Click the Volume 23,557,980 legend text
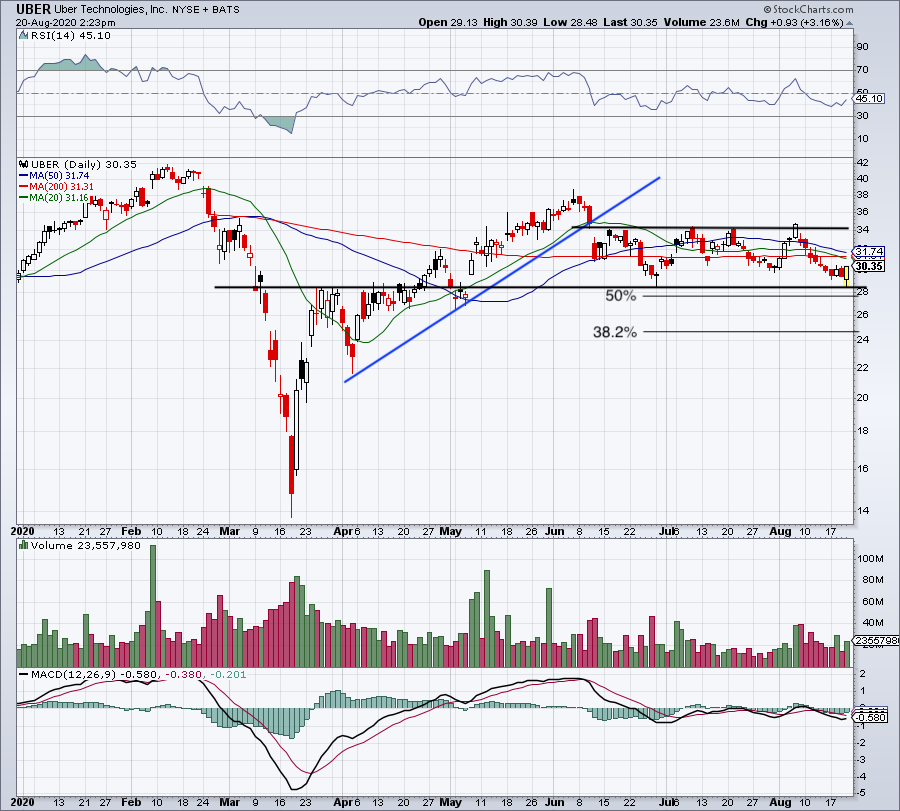This screenshot has height=811, width=900. click(86, 546)
